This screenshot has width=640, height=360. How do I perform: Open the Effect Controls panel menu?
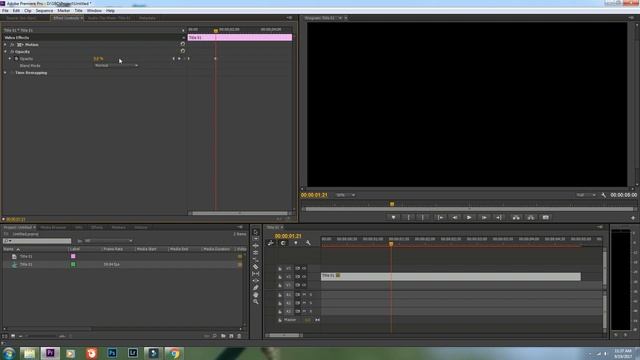click(x=289, y=18)
